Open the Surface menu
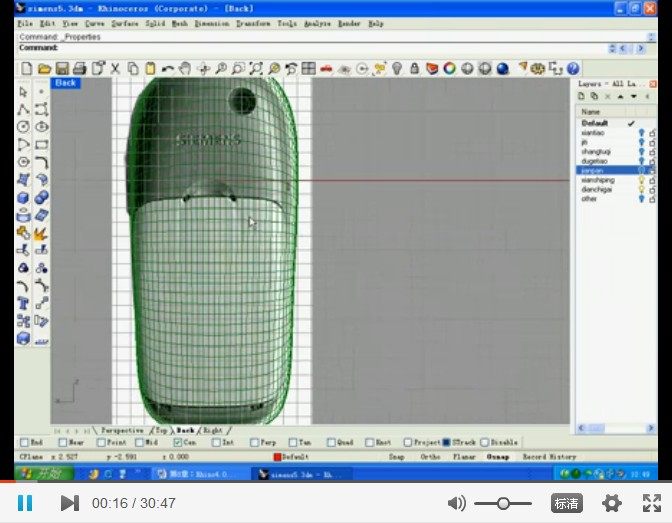This screenshot has width=672, height=523. [125, 24]
